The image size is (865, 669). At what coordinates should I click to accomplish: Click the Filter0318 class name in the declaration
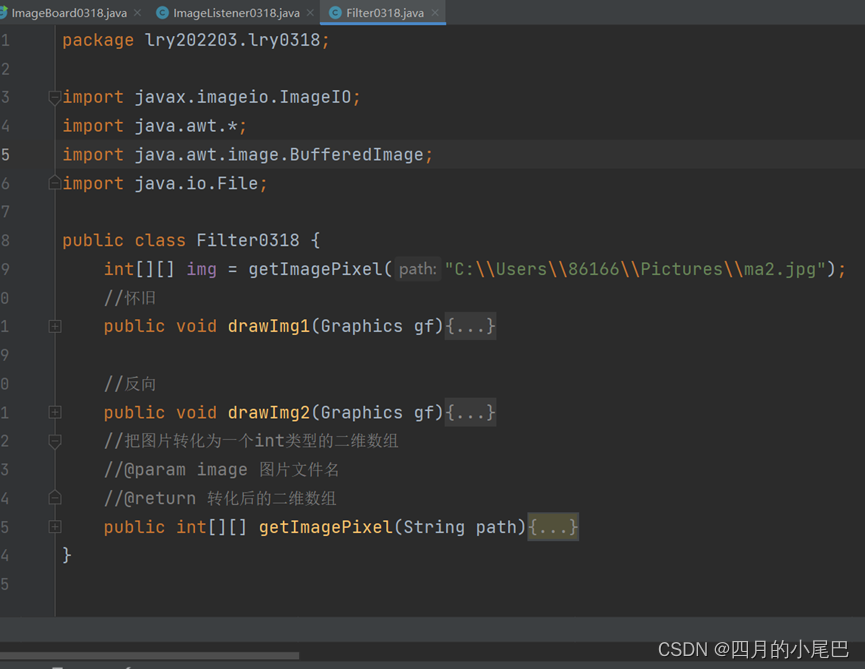247,240
